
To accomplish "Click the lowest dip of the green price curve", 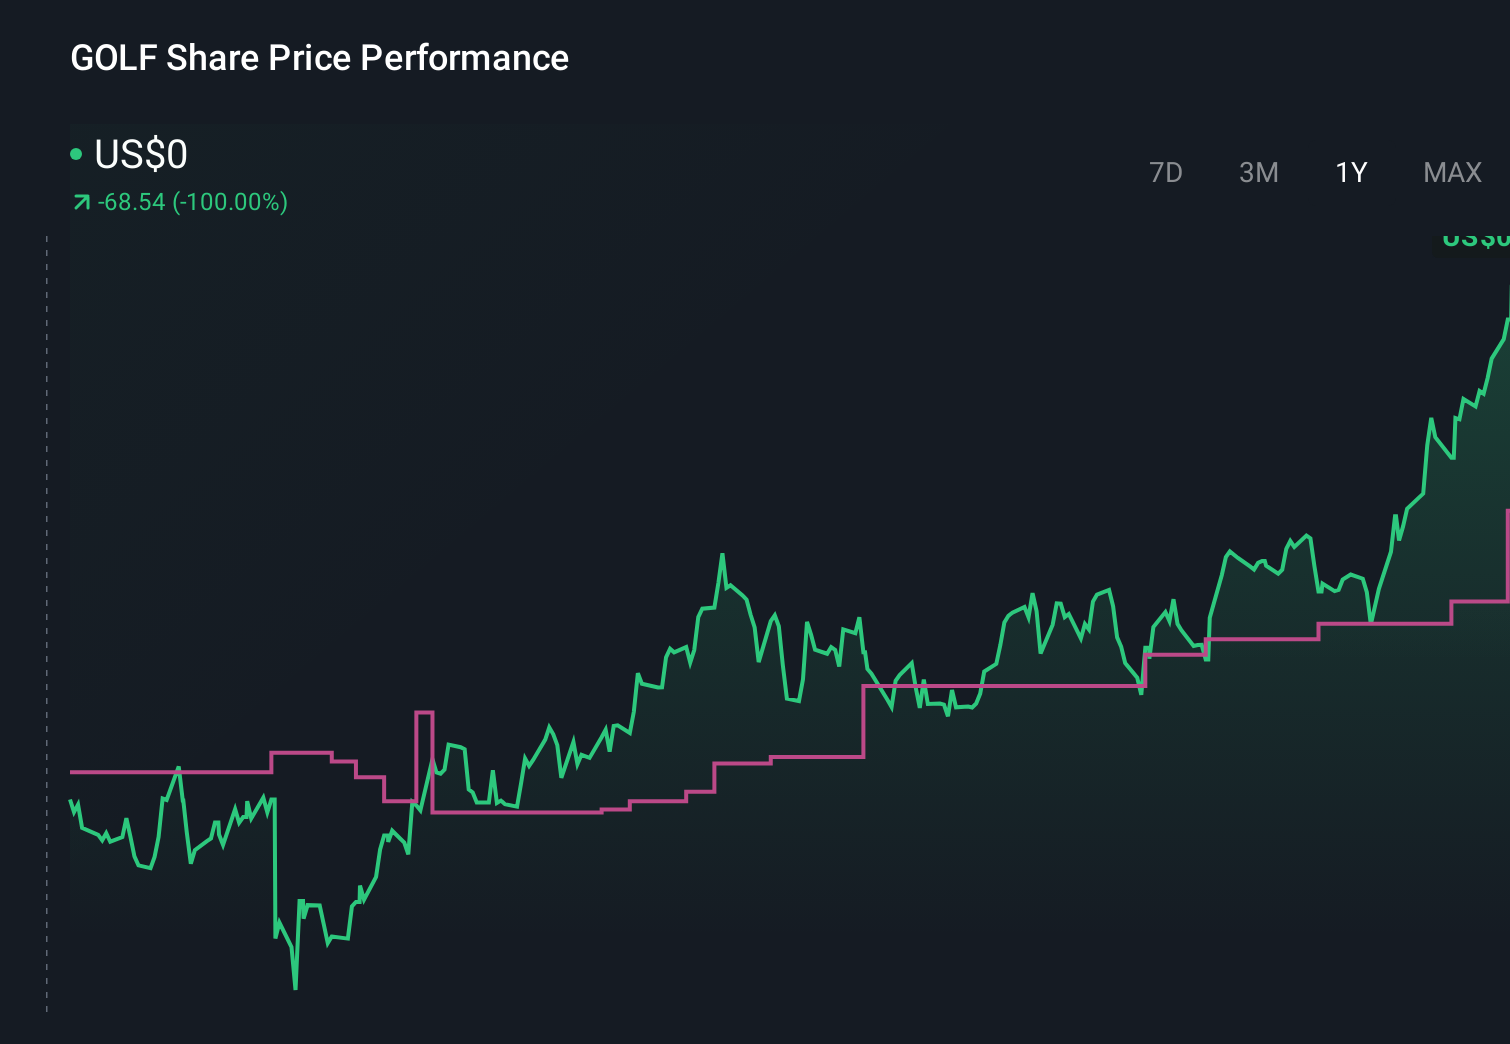I will (x=295, y=987).
